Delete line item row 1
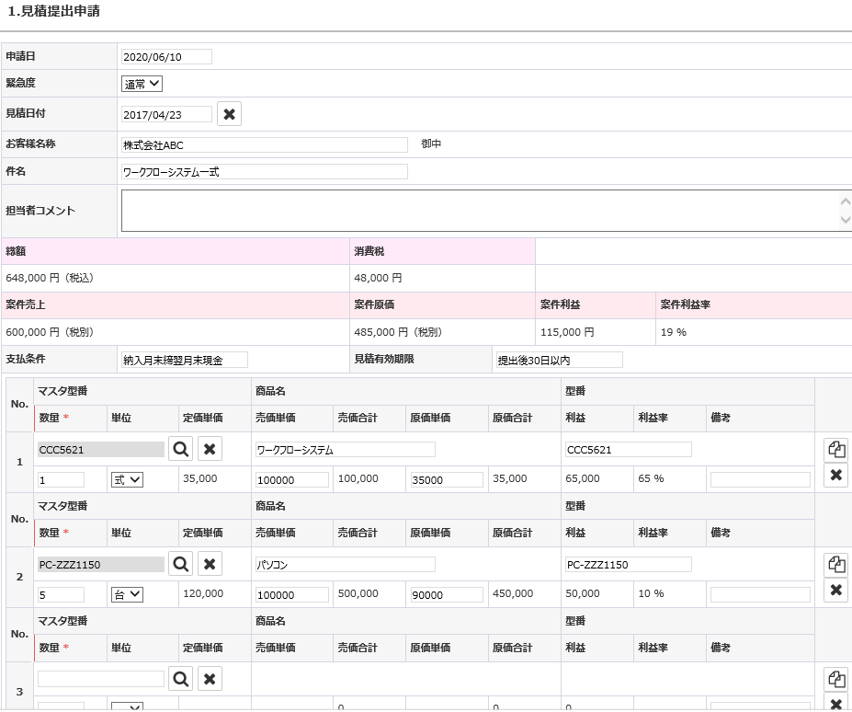This screenshot has height=712, width=852. [835, 475]
